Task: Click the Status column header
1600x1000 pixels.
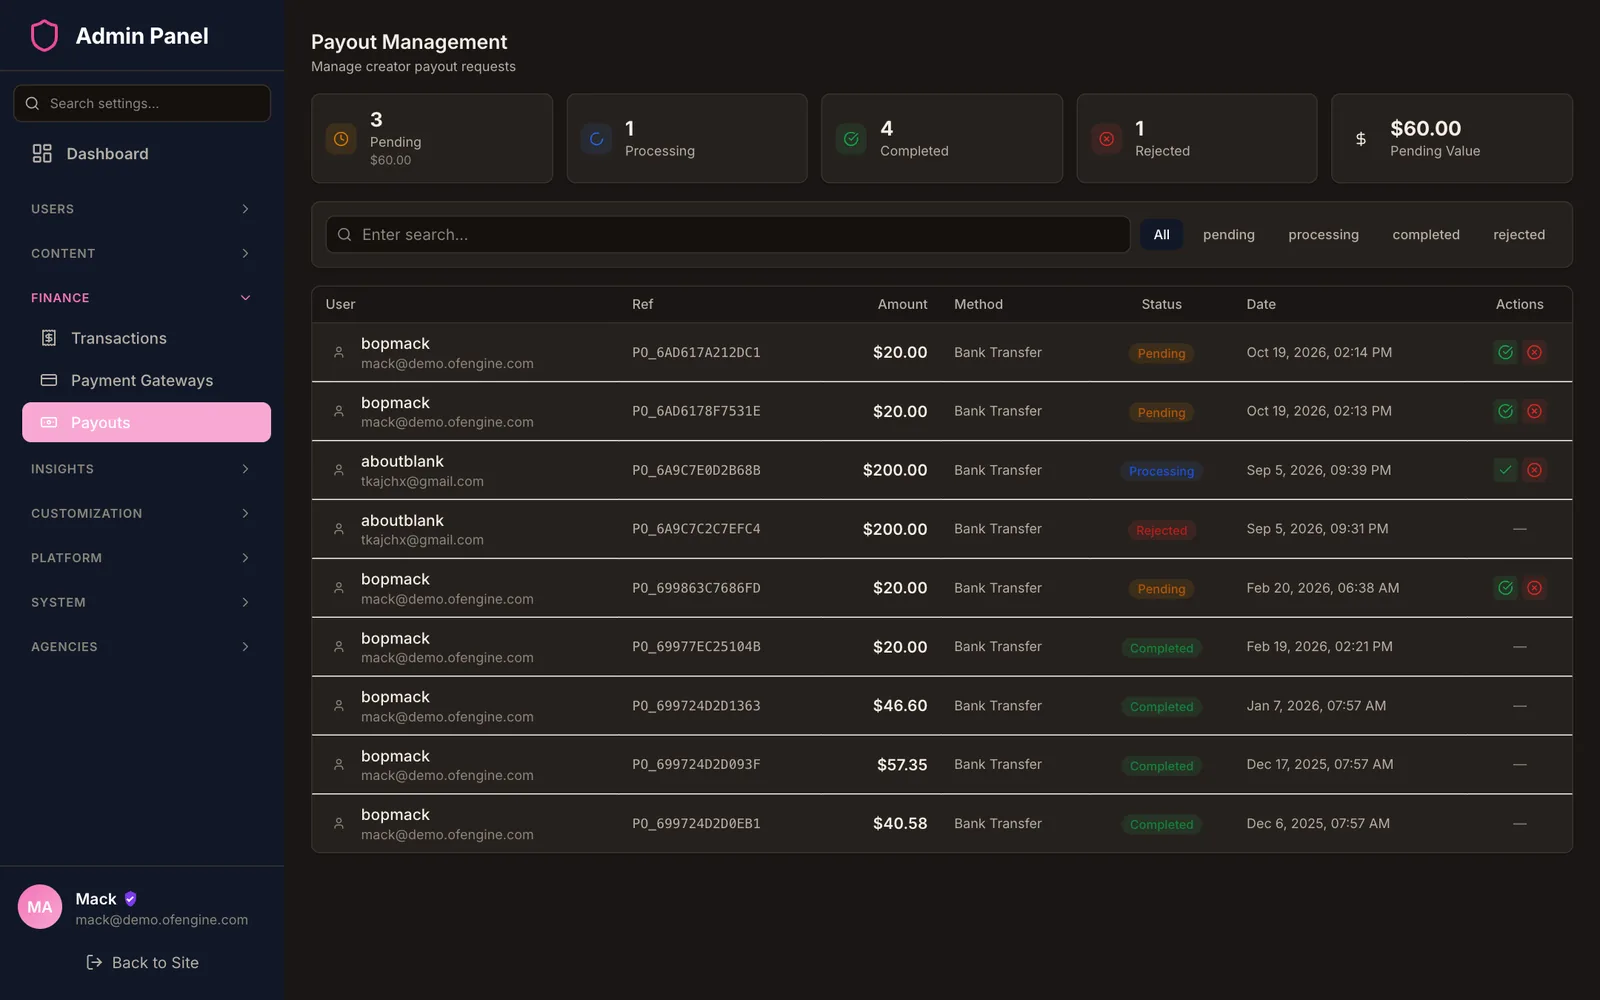Action: pyautogui.click(x=1161, y=304)
